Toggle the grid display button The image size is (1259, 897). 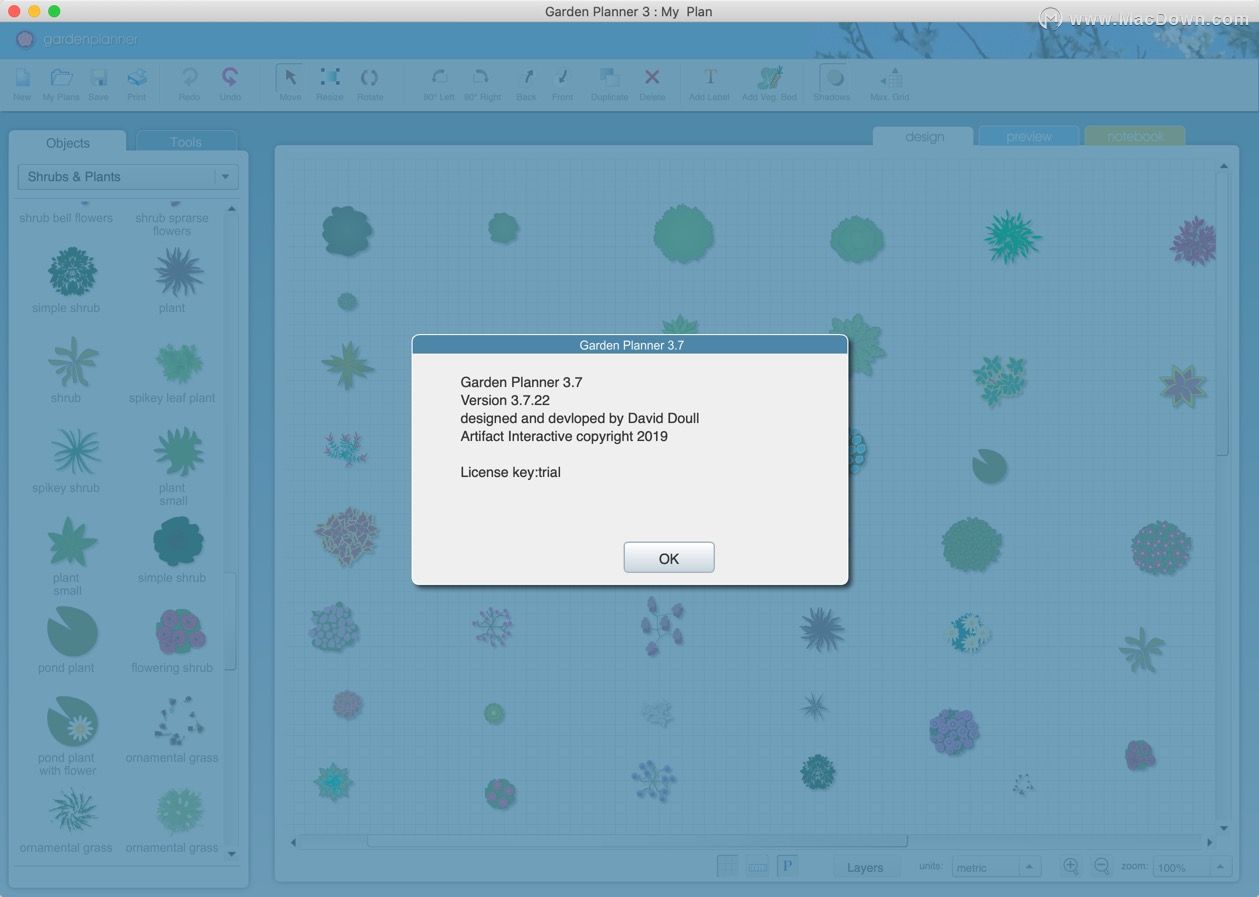(728, 866)
